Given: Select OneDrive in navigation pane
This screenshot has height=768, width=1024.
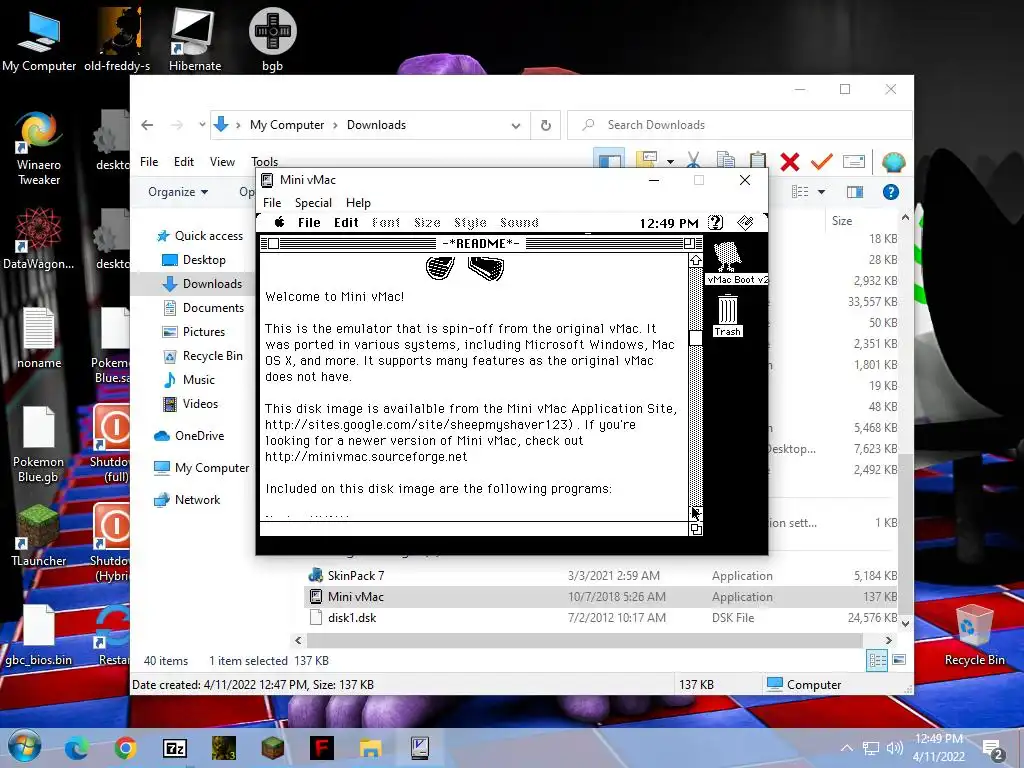Looking at the screenshot, I should pyautogui.click(x=189, y=436).
